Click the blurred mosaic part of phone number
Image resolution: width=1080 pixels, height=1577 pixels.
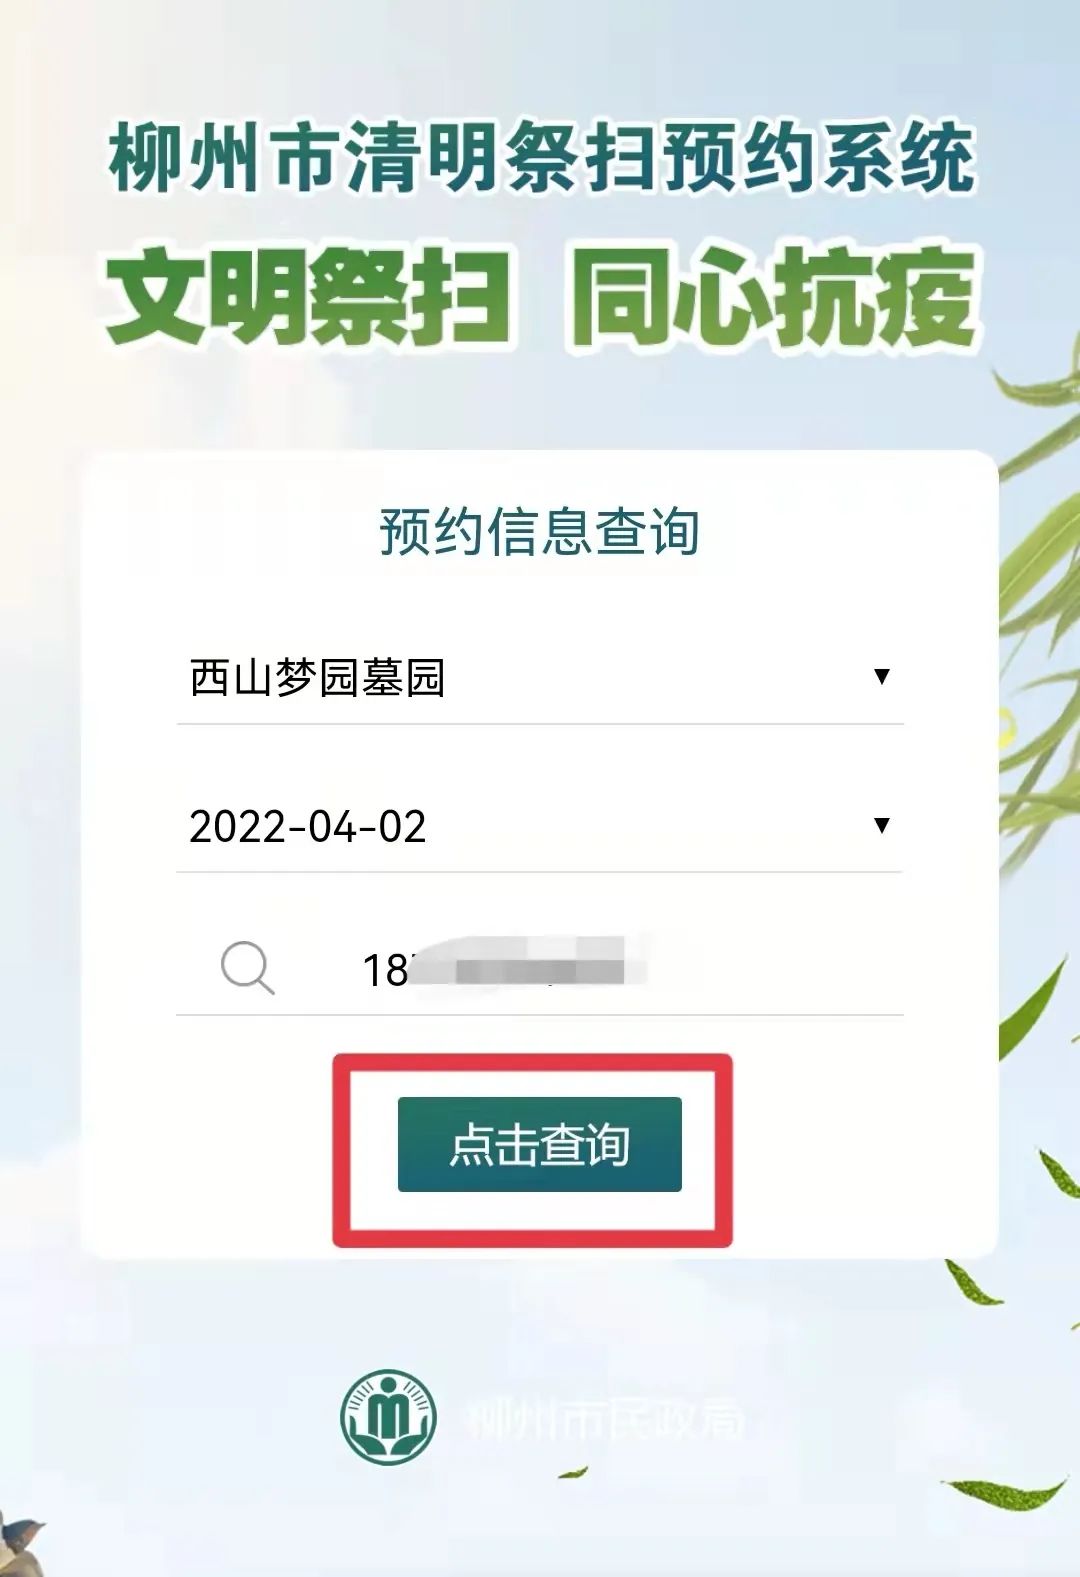point(528,963)
